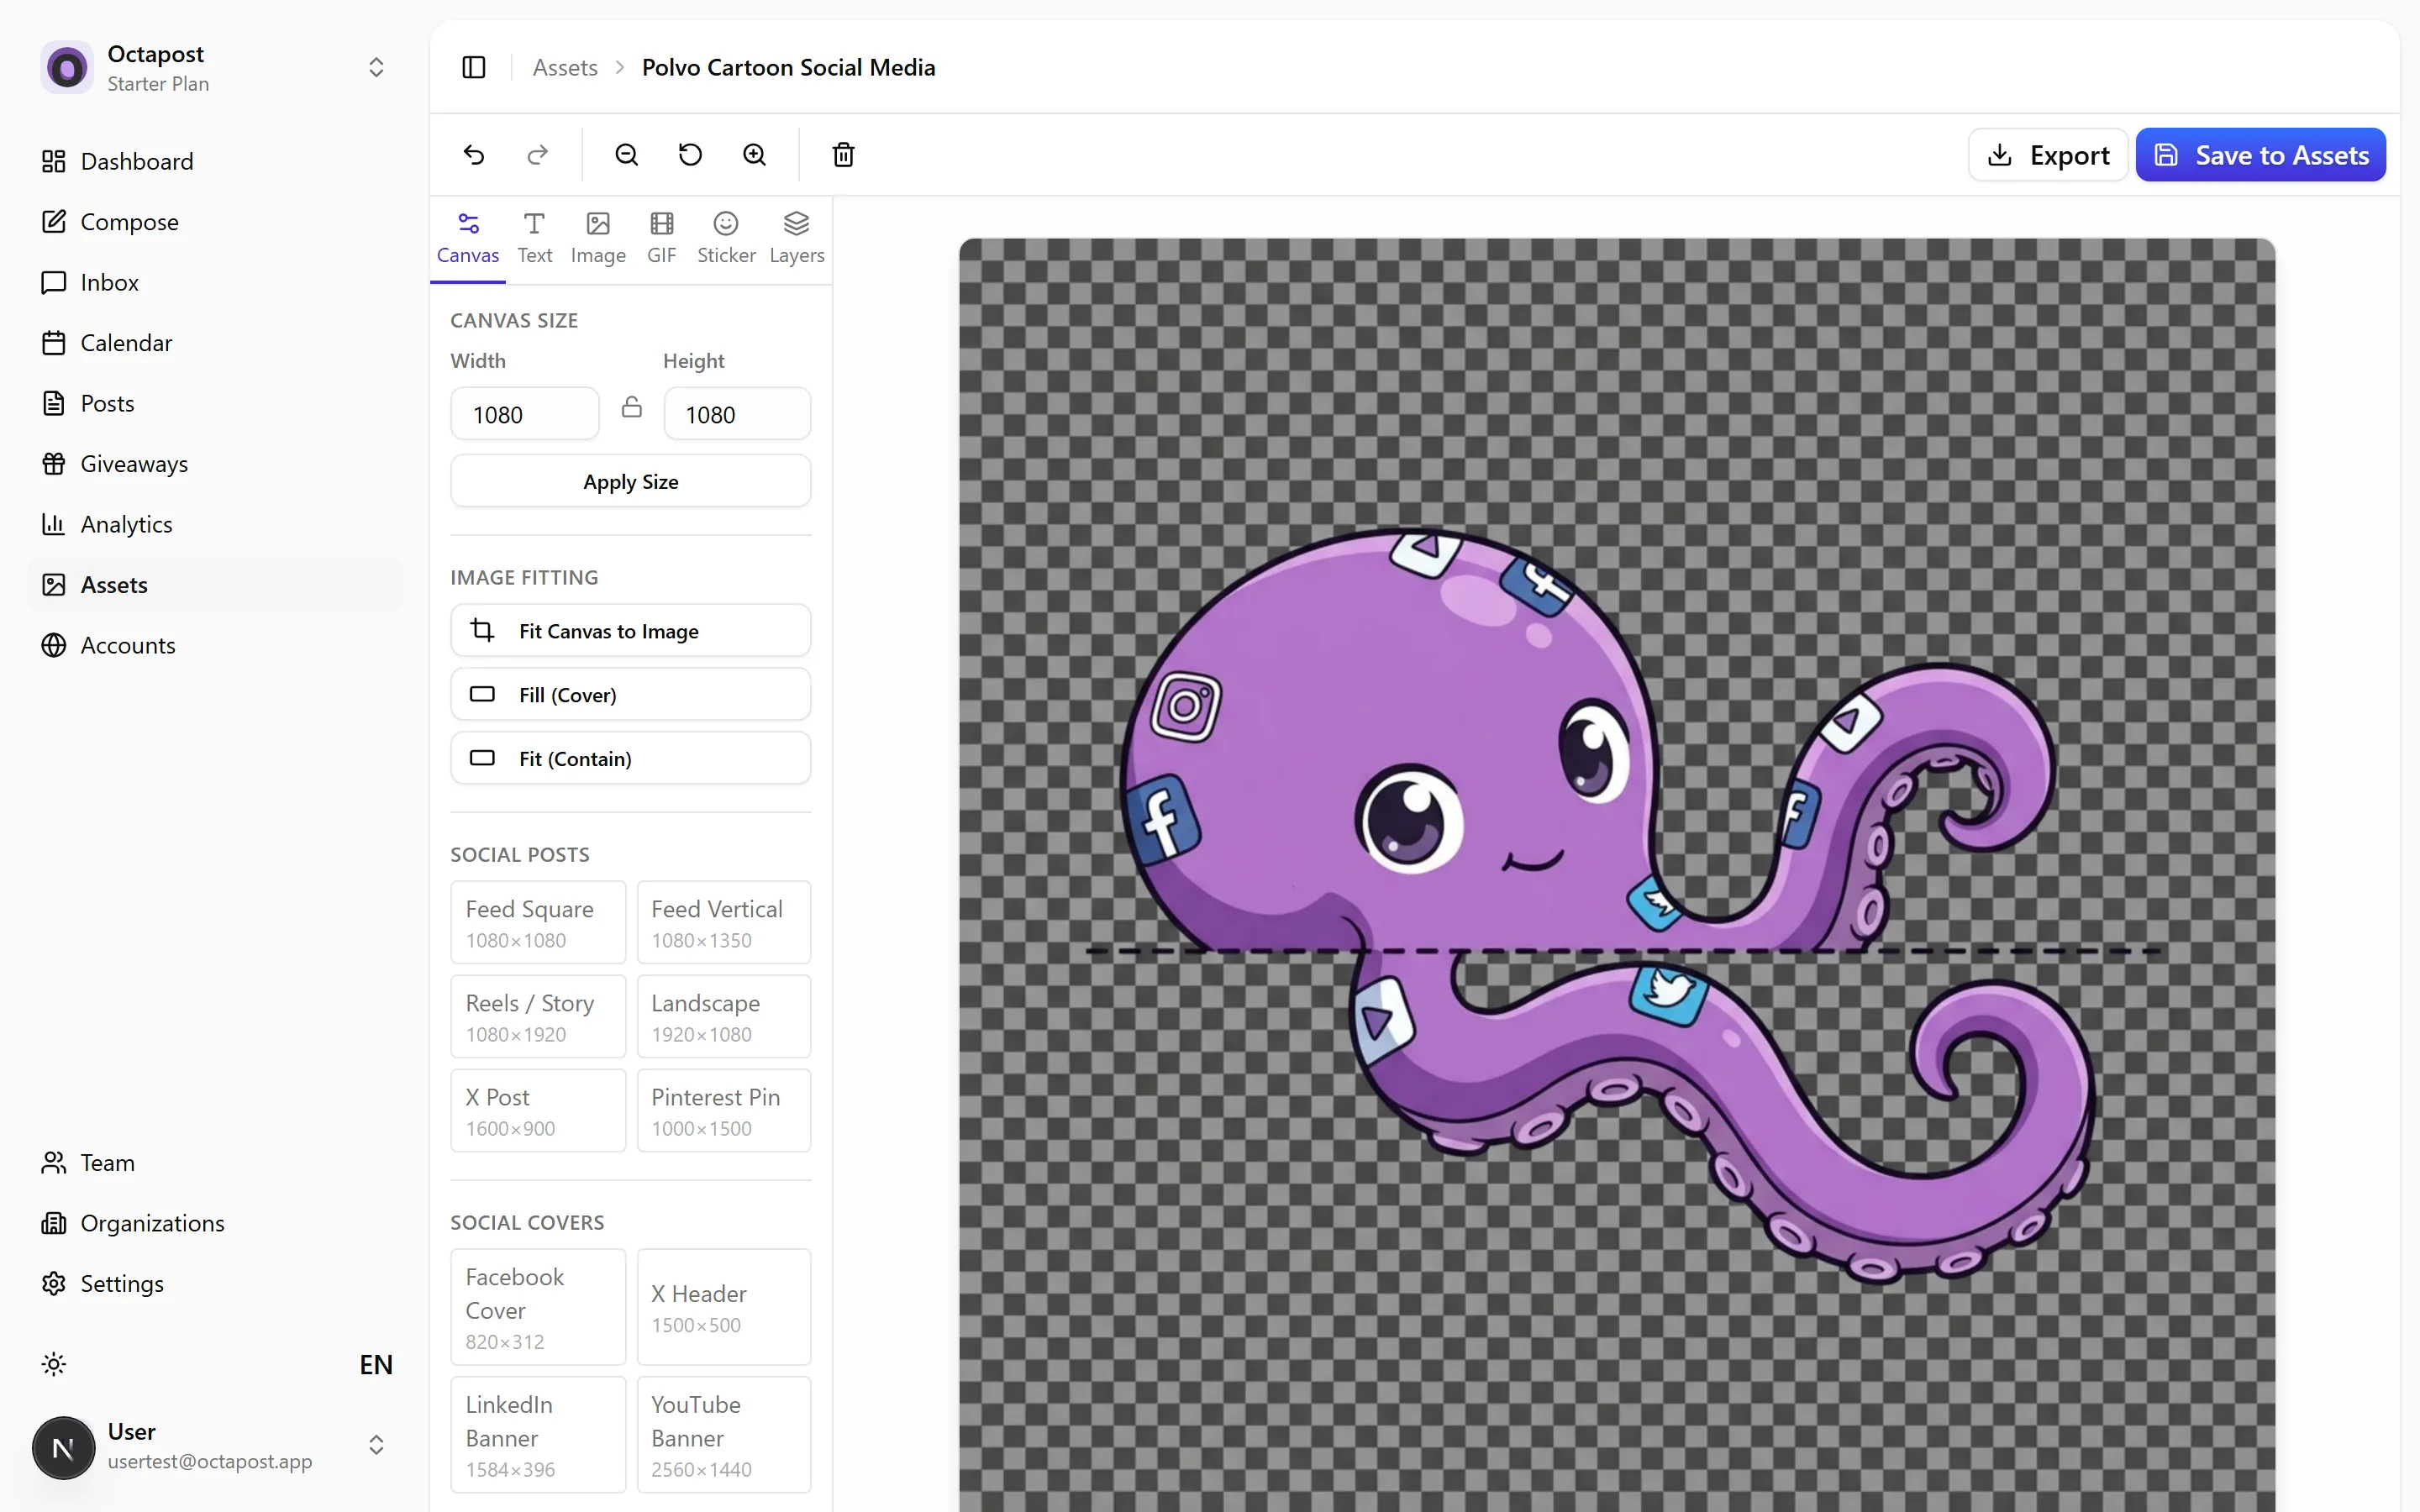Select the Landscape 1920×1080 preset

tap(724, 1016)
